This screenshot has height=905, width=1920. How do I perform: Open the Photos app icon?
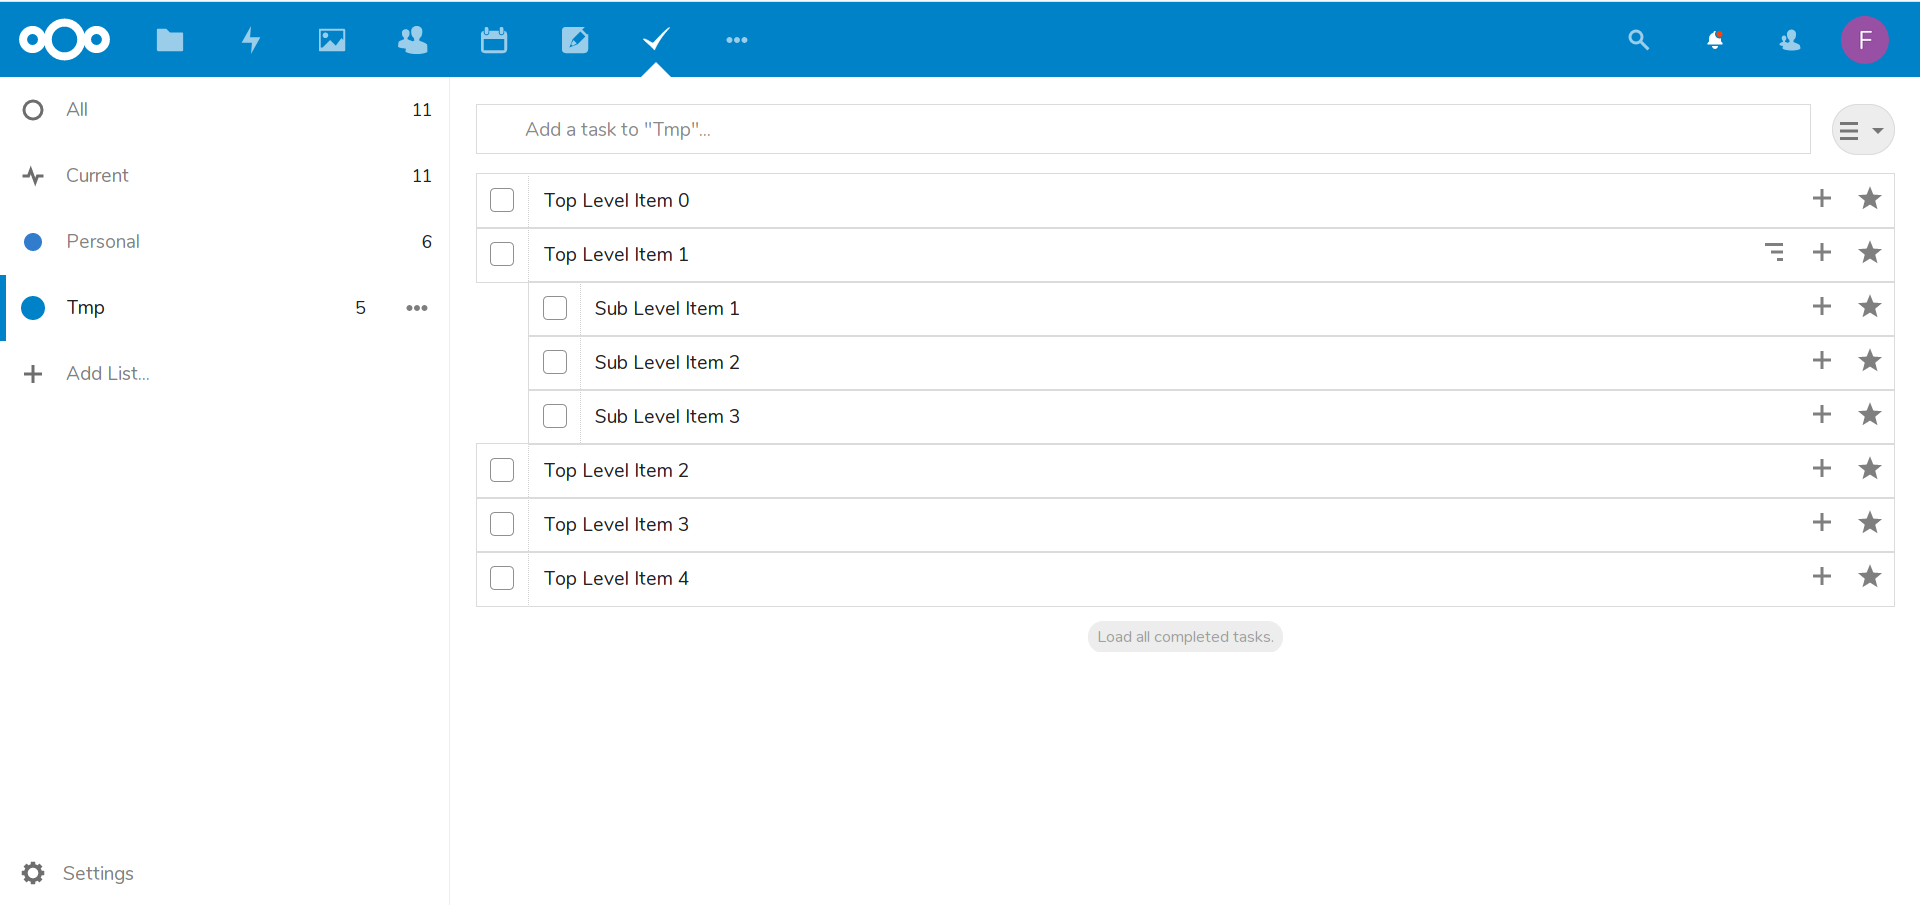(332, 40)
